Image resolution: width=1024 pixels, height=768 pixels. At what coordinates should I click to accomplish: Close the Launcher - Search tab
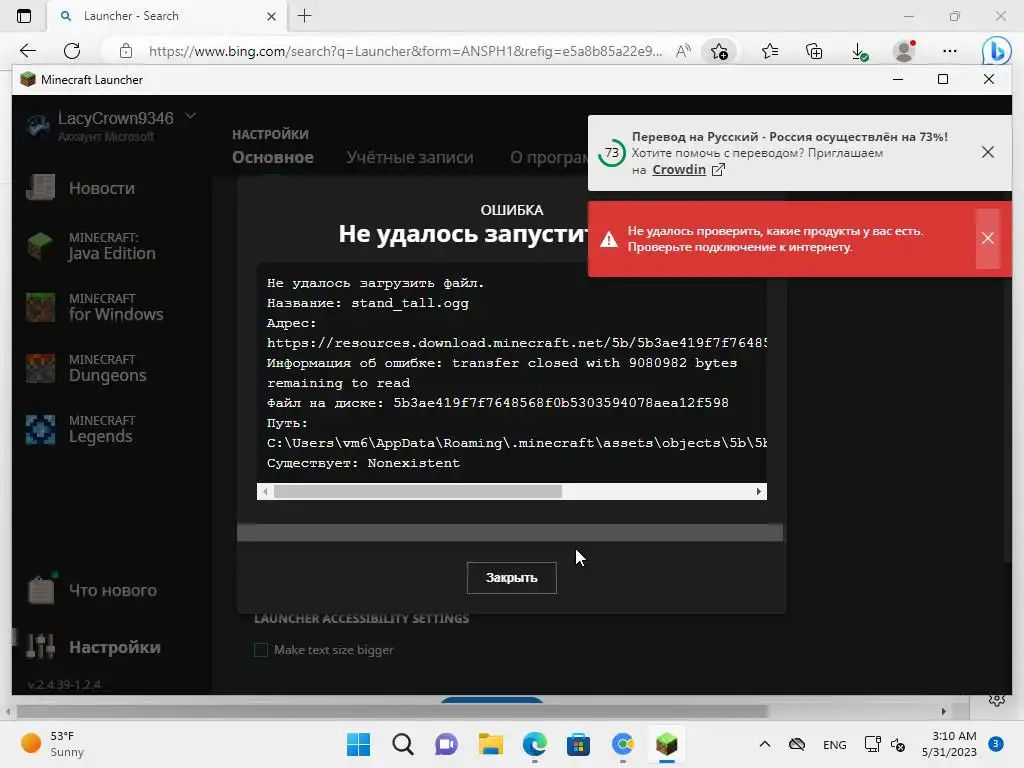(x=272, y=16)
